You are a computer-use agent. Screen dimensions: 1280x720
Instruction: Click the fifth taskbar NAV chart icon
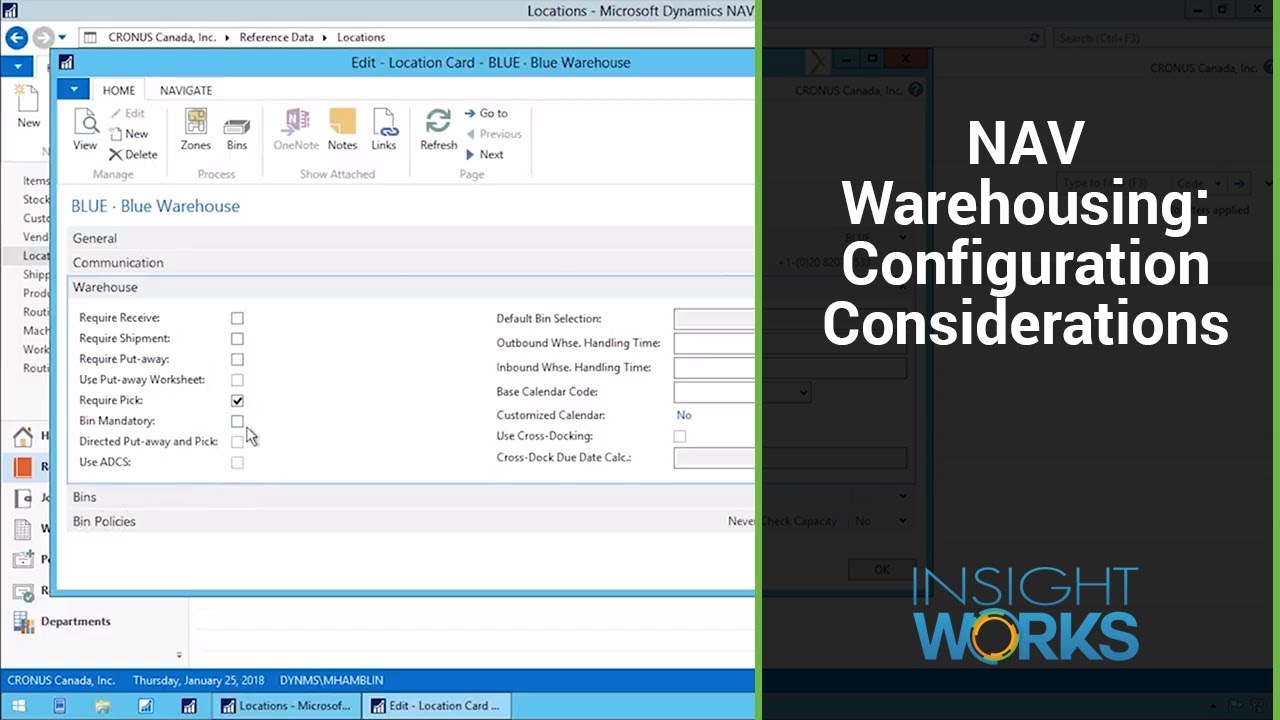pos(189,706)
